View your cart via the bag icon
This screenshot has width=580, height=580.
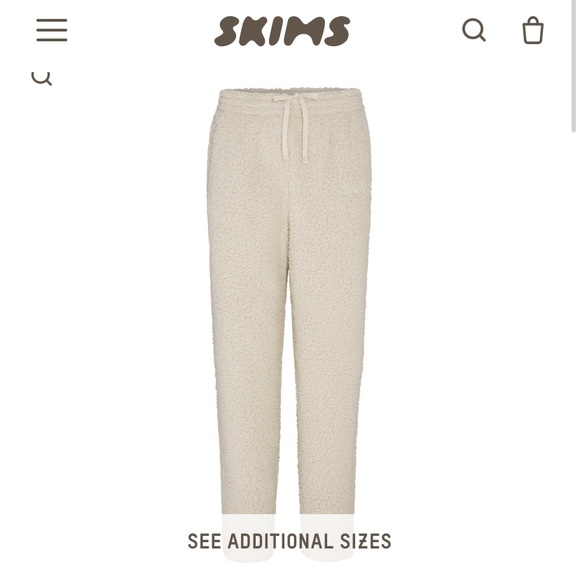coord(533,30)
